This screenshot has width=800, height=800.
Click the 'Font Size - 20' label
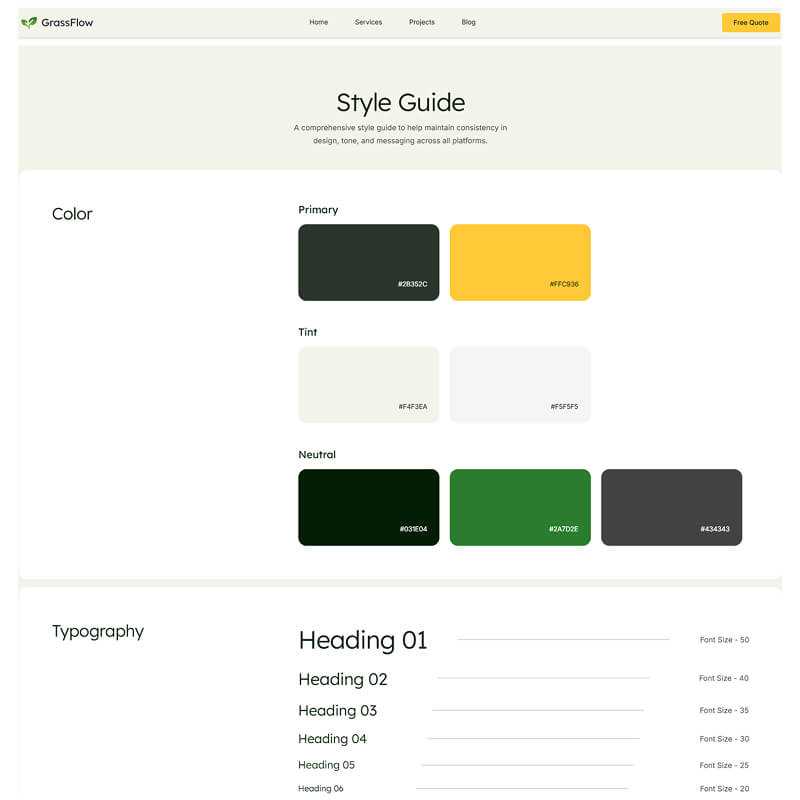click(x=724, y=789)
